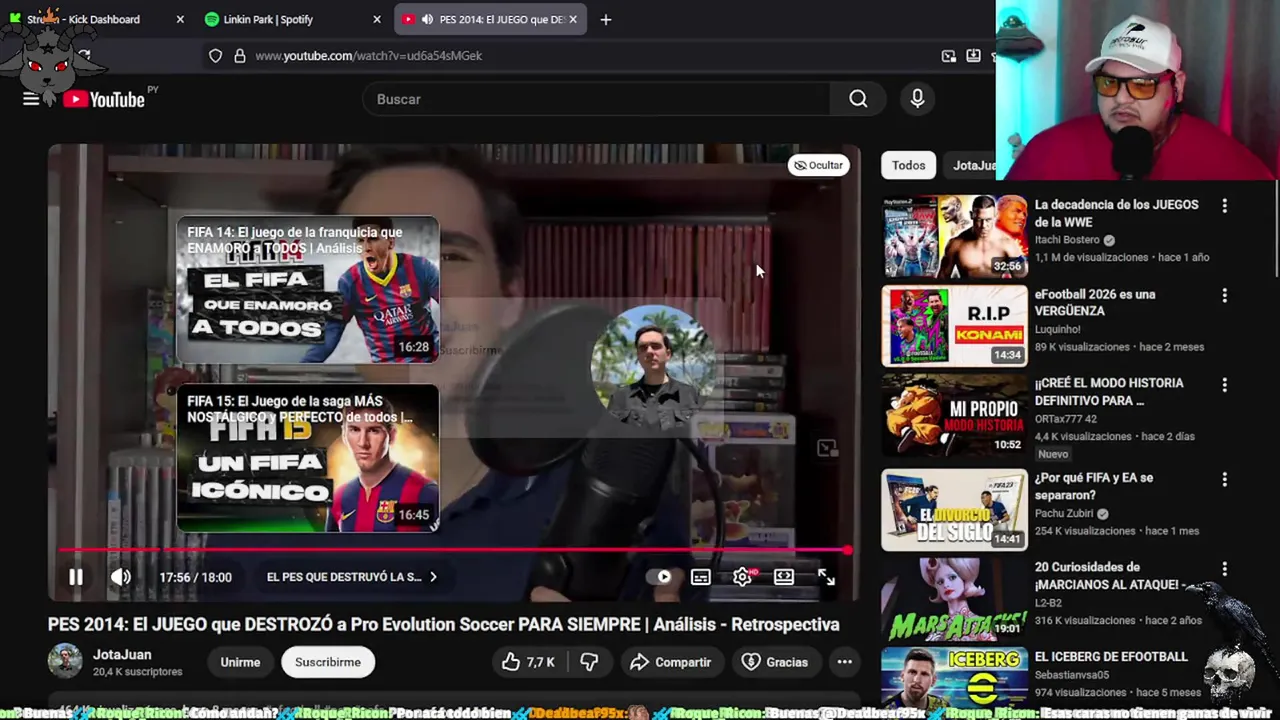Open options for CREÉ EL MODO HISTORIA video
1280x720 pixels.
pos(1224,385)
